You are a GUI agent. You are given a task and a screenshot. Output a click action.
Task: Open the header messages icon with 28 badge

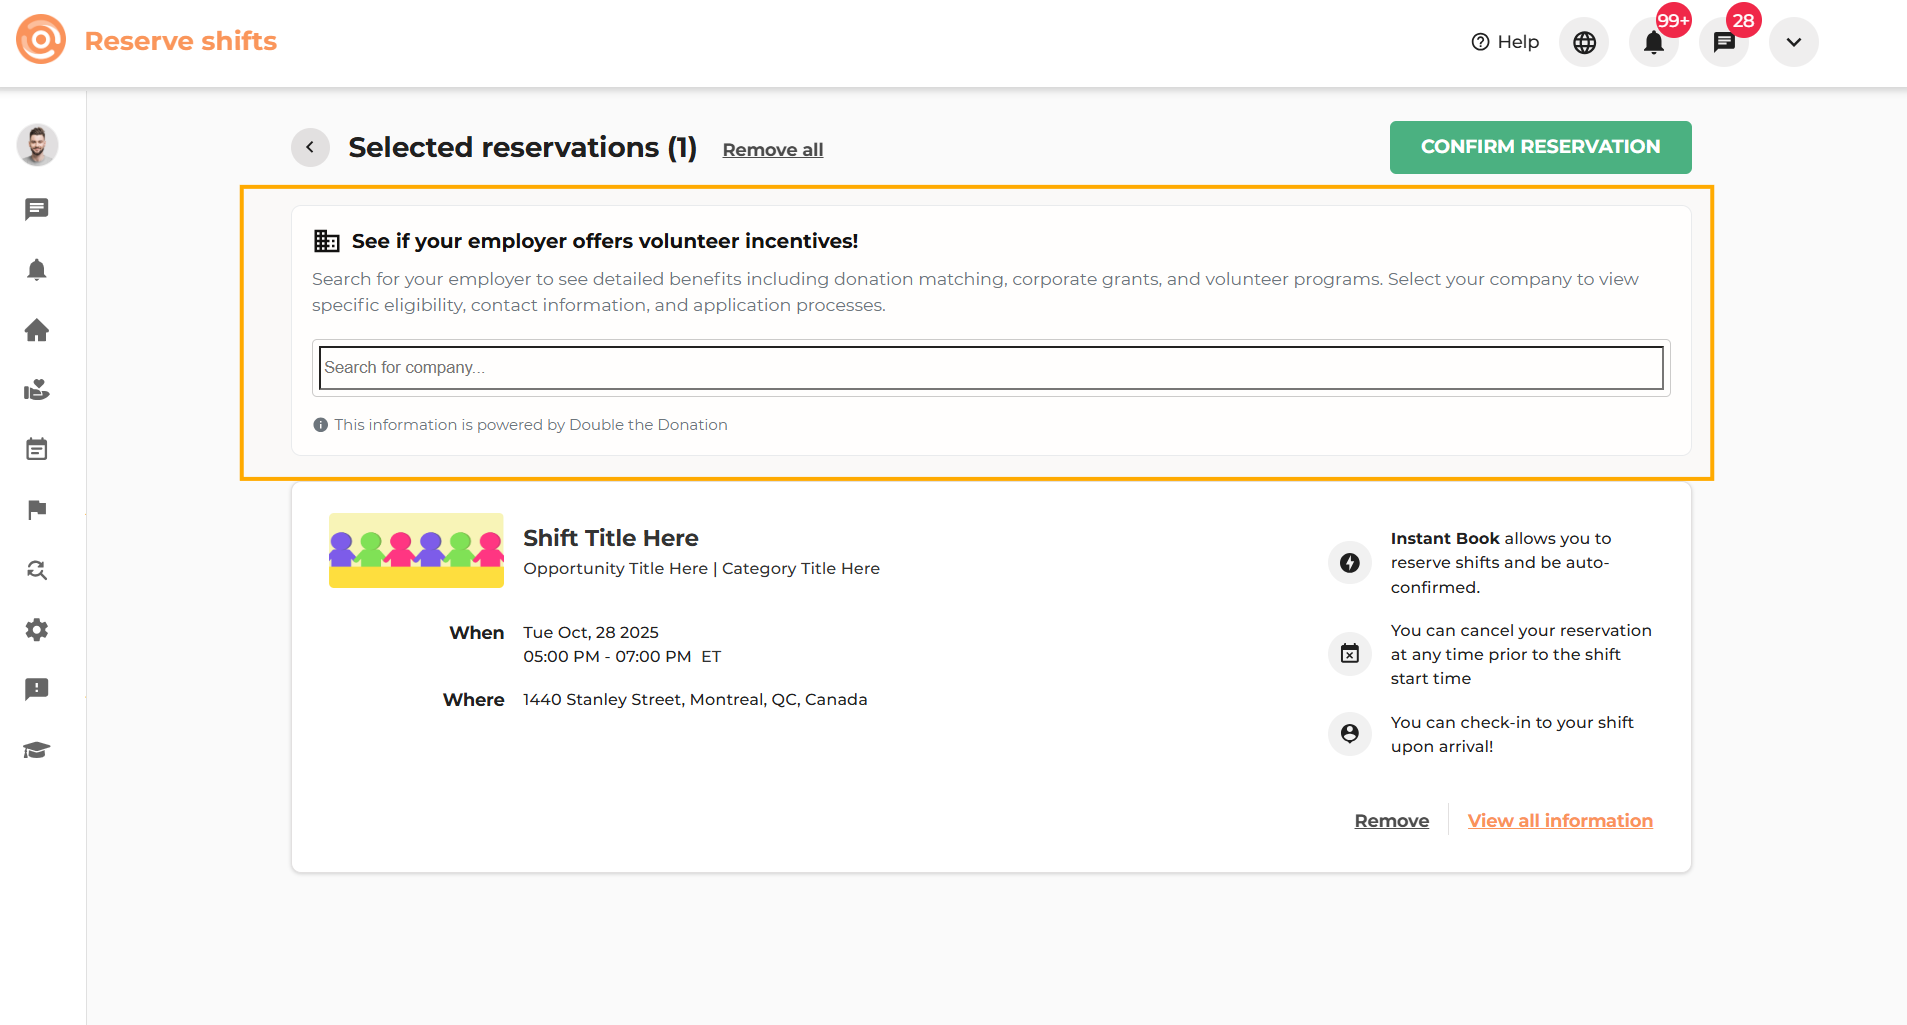tap(1723, 43)
